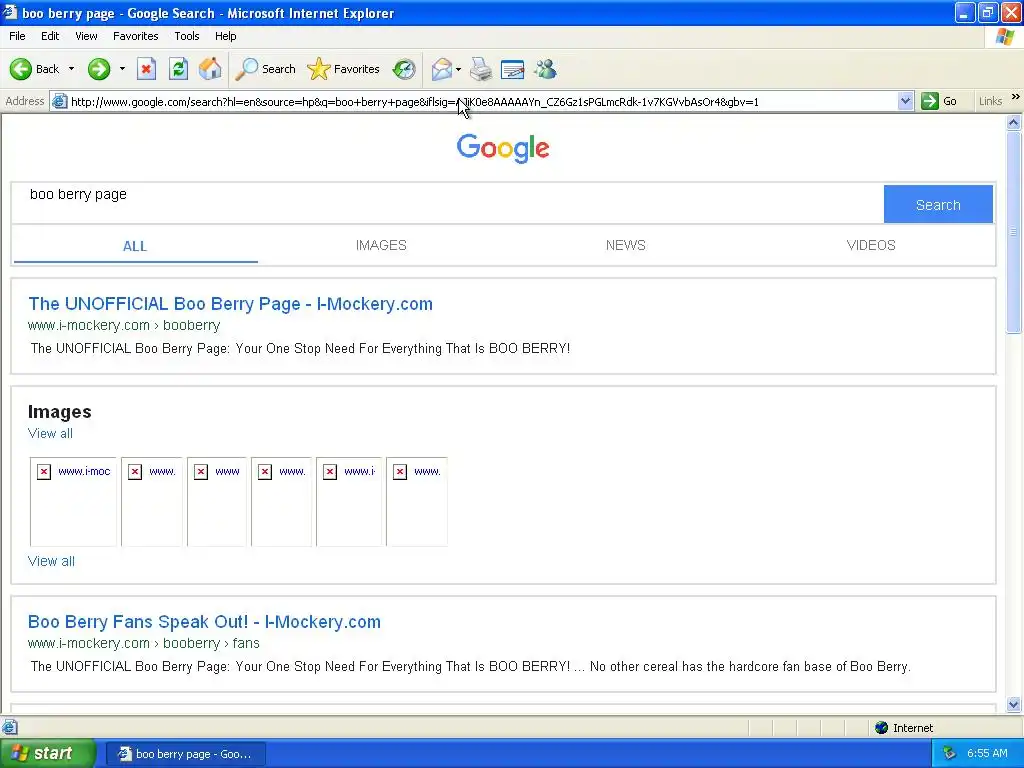
Task: Click the Internet zone globe in status bar
Action: [882, 728]
